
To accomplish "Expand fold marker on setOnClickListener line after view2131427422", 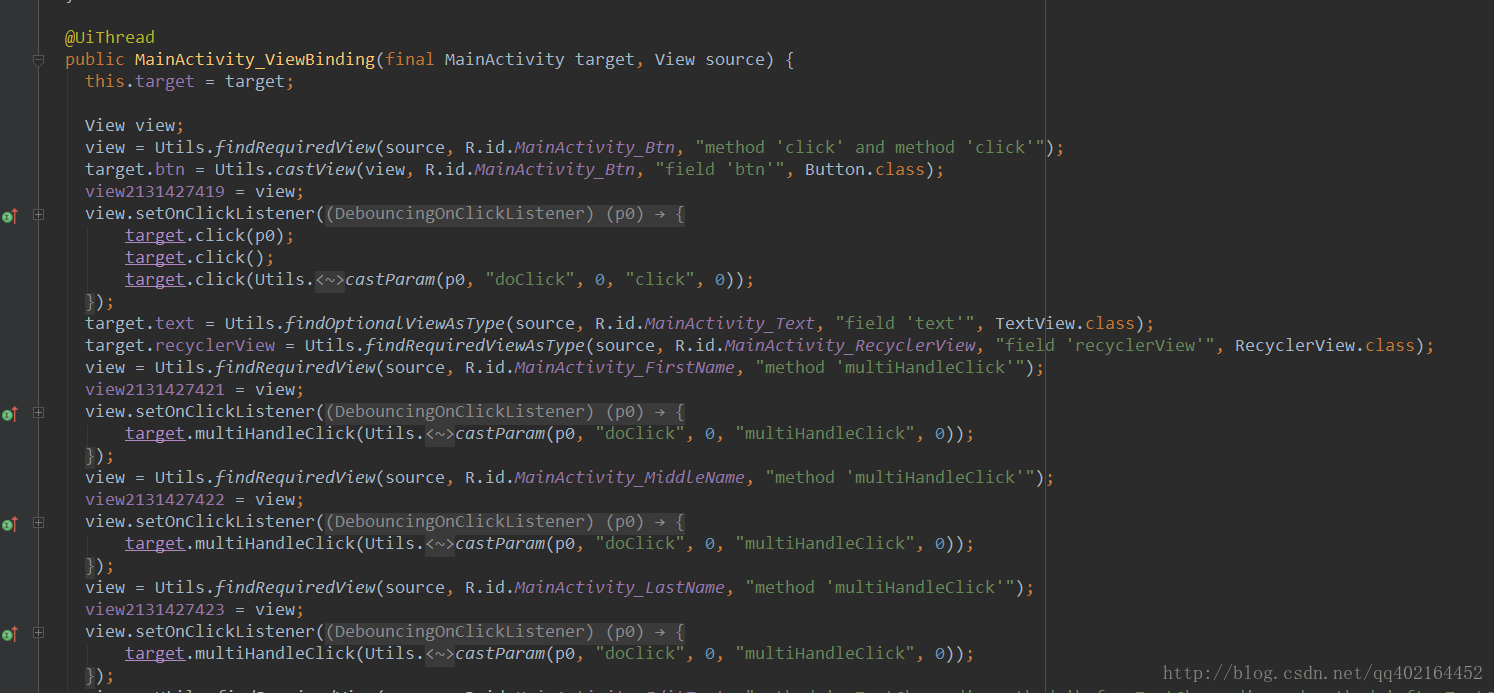I will pyautogui.click(x=38, y=522).
